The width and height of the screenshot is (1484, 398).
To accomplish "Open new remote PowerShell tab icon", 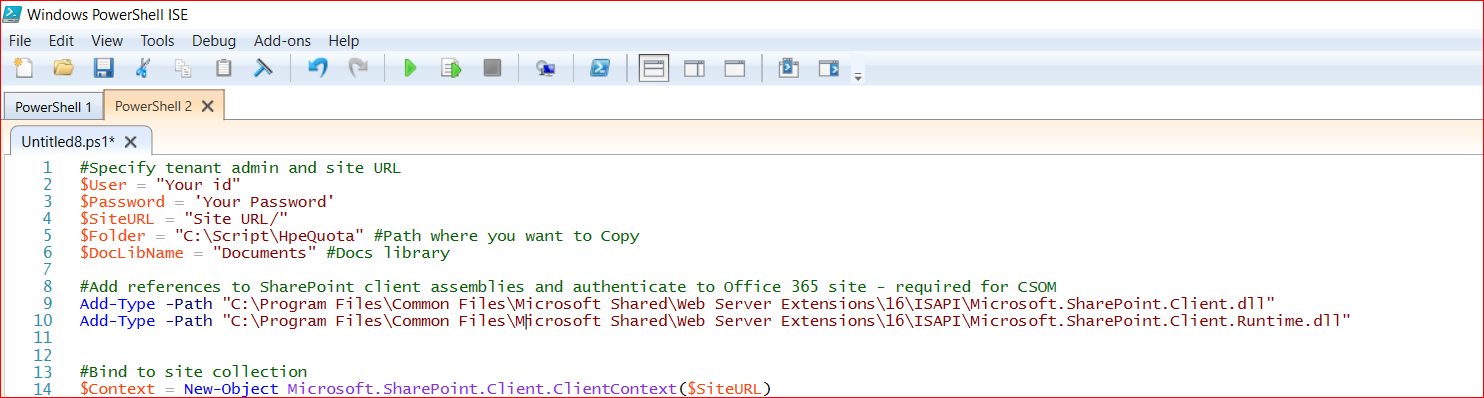I will pos(545,69).
